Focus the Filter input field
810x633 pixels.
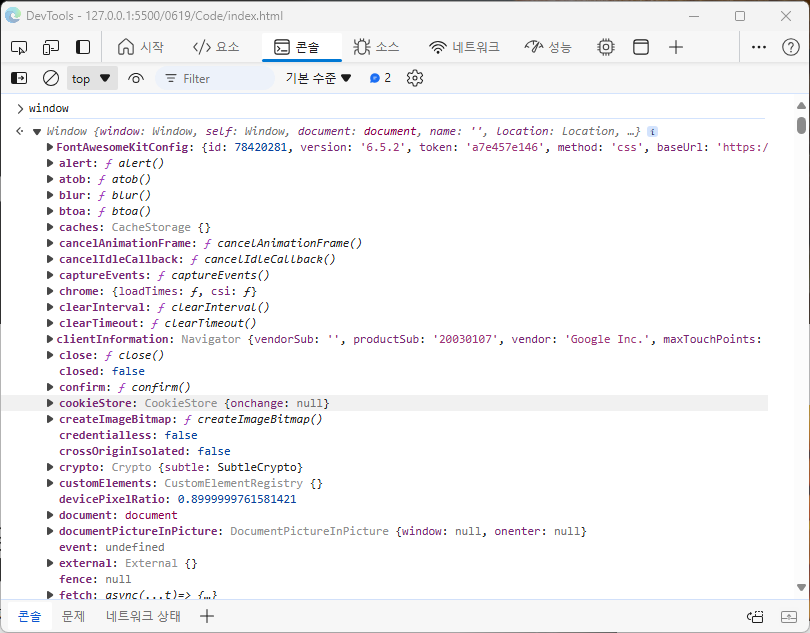point(215,79)
